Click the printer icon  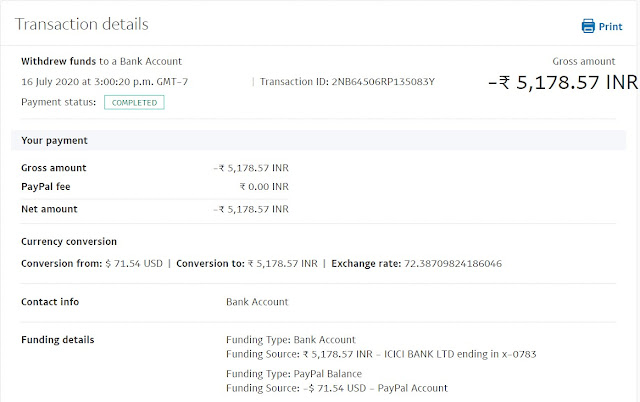(x=588, y=26)
